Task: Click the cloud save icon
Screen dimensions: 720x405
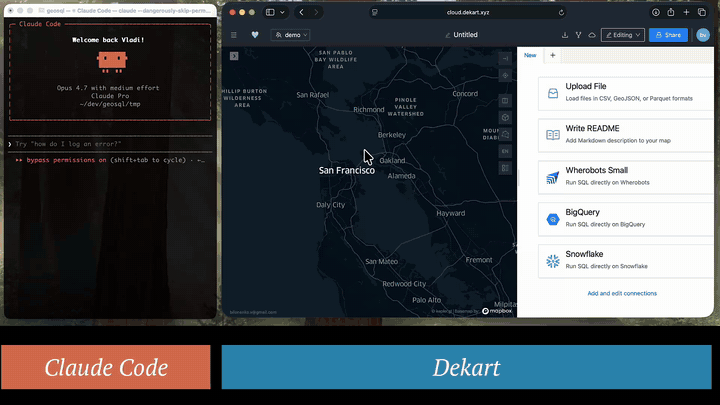Action: (592, 35)
